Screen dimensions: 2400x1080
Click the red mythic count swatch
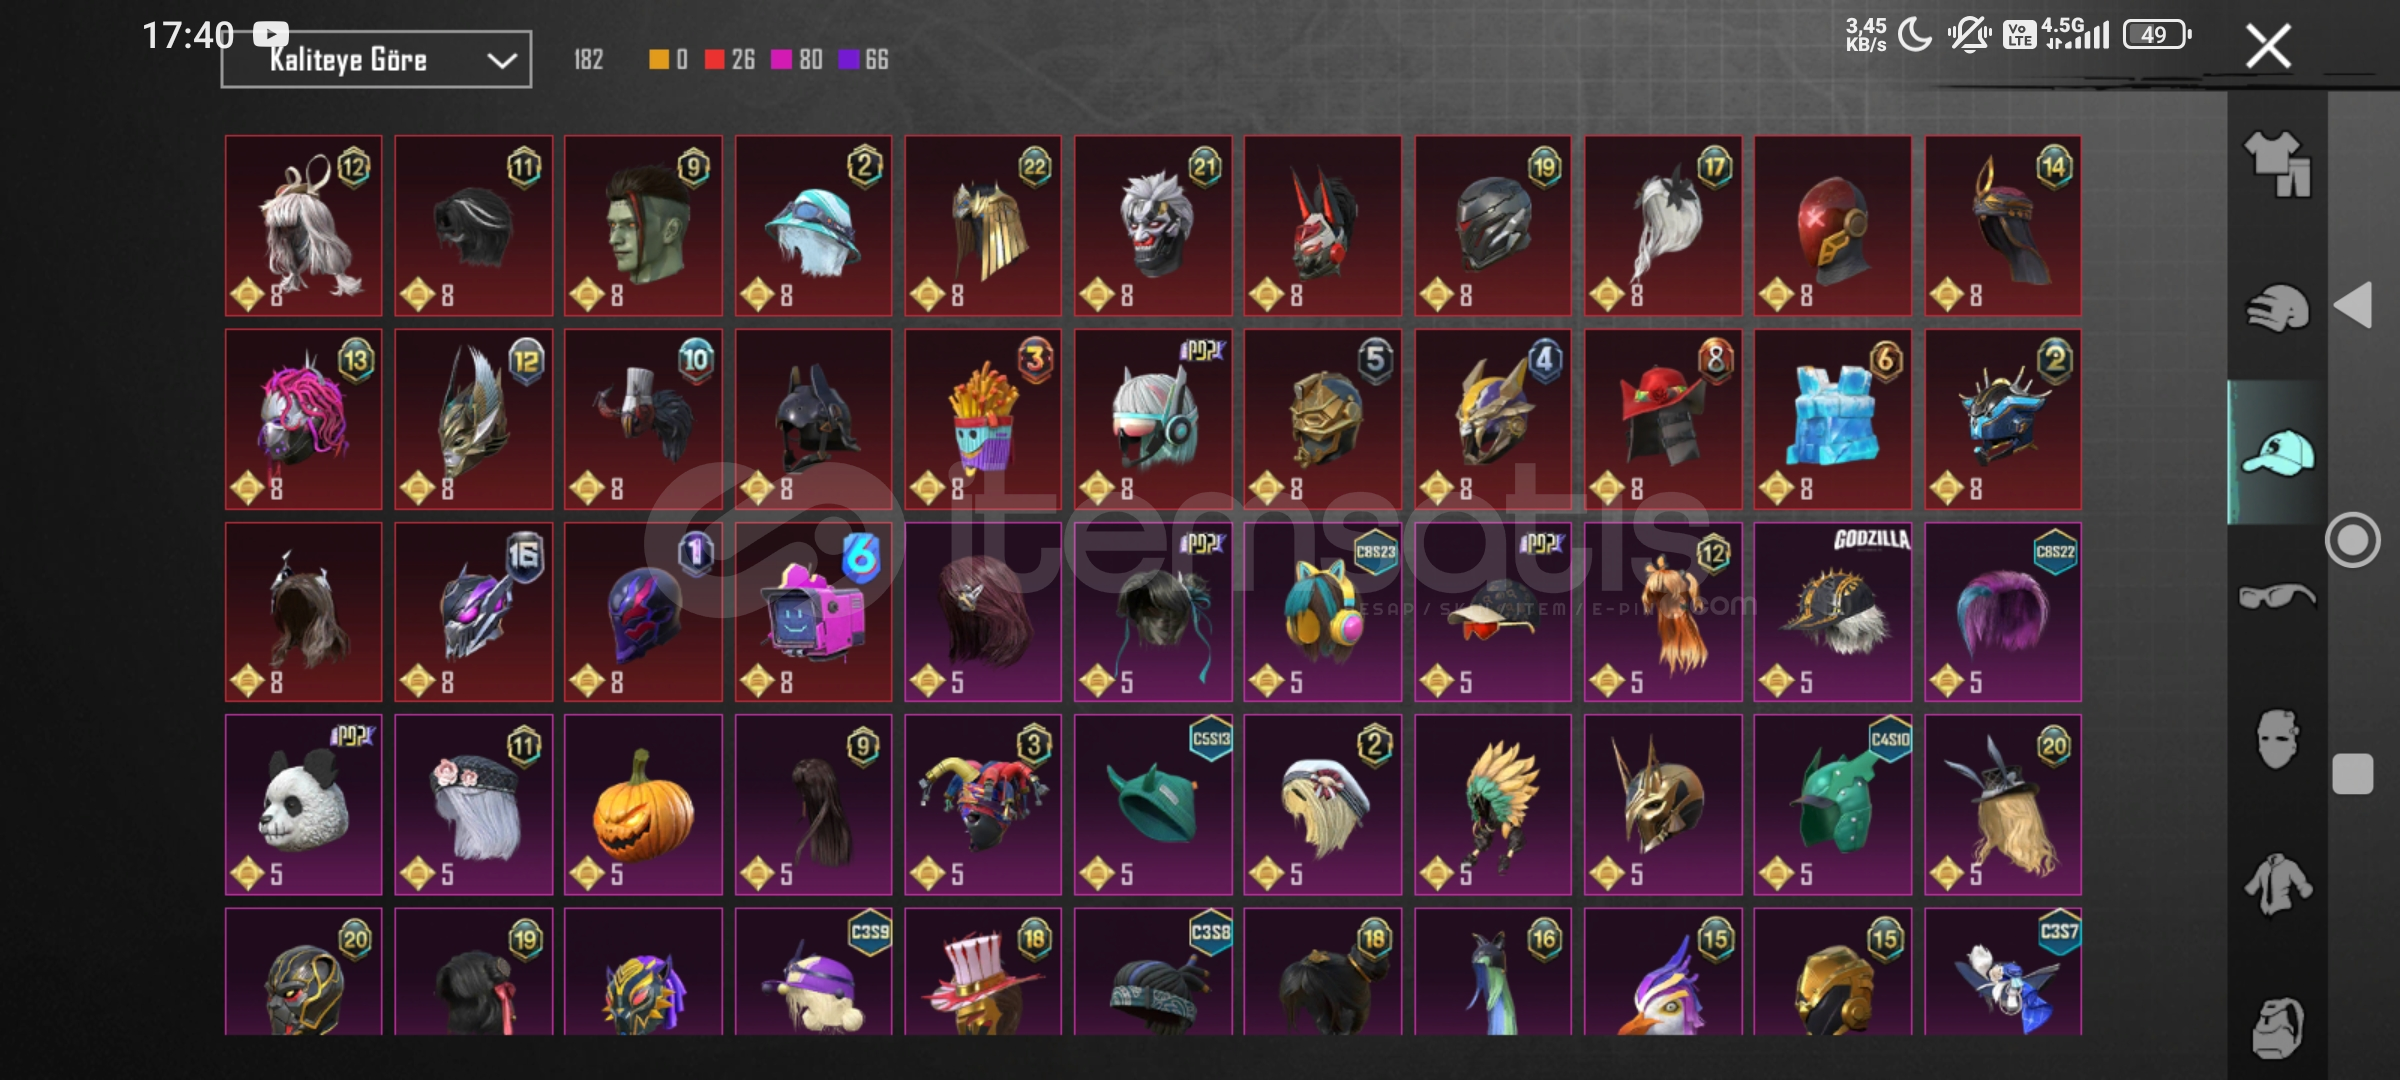coord(714,60)
